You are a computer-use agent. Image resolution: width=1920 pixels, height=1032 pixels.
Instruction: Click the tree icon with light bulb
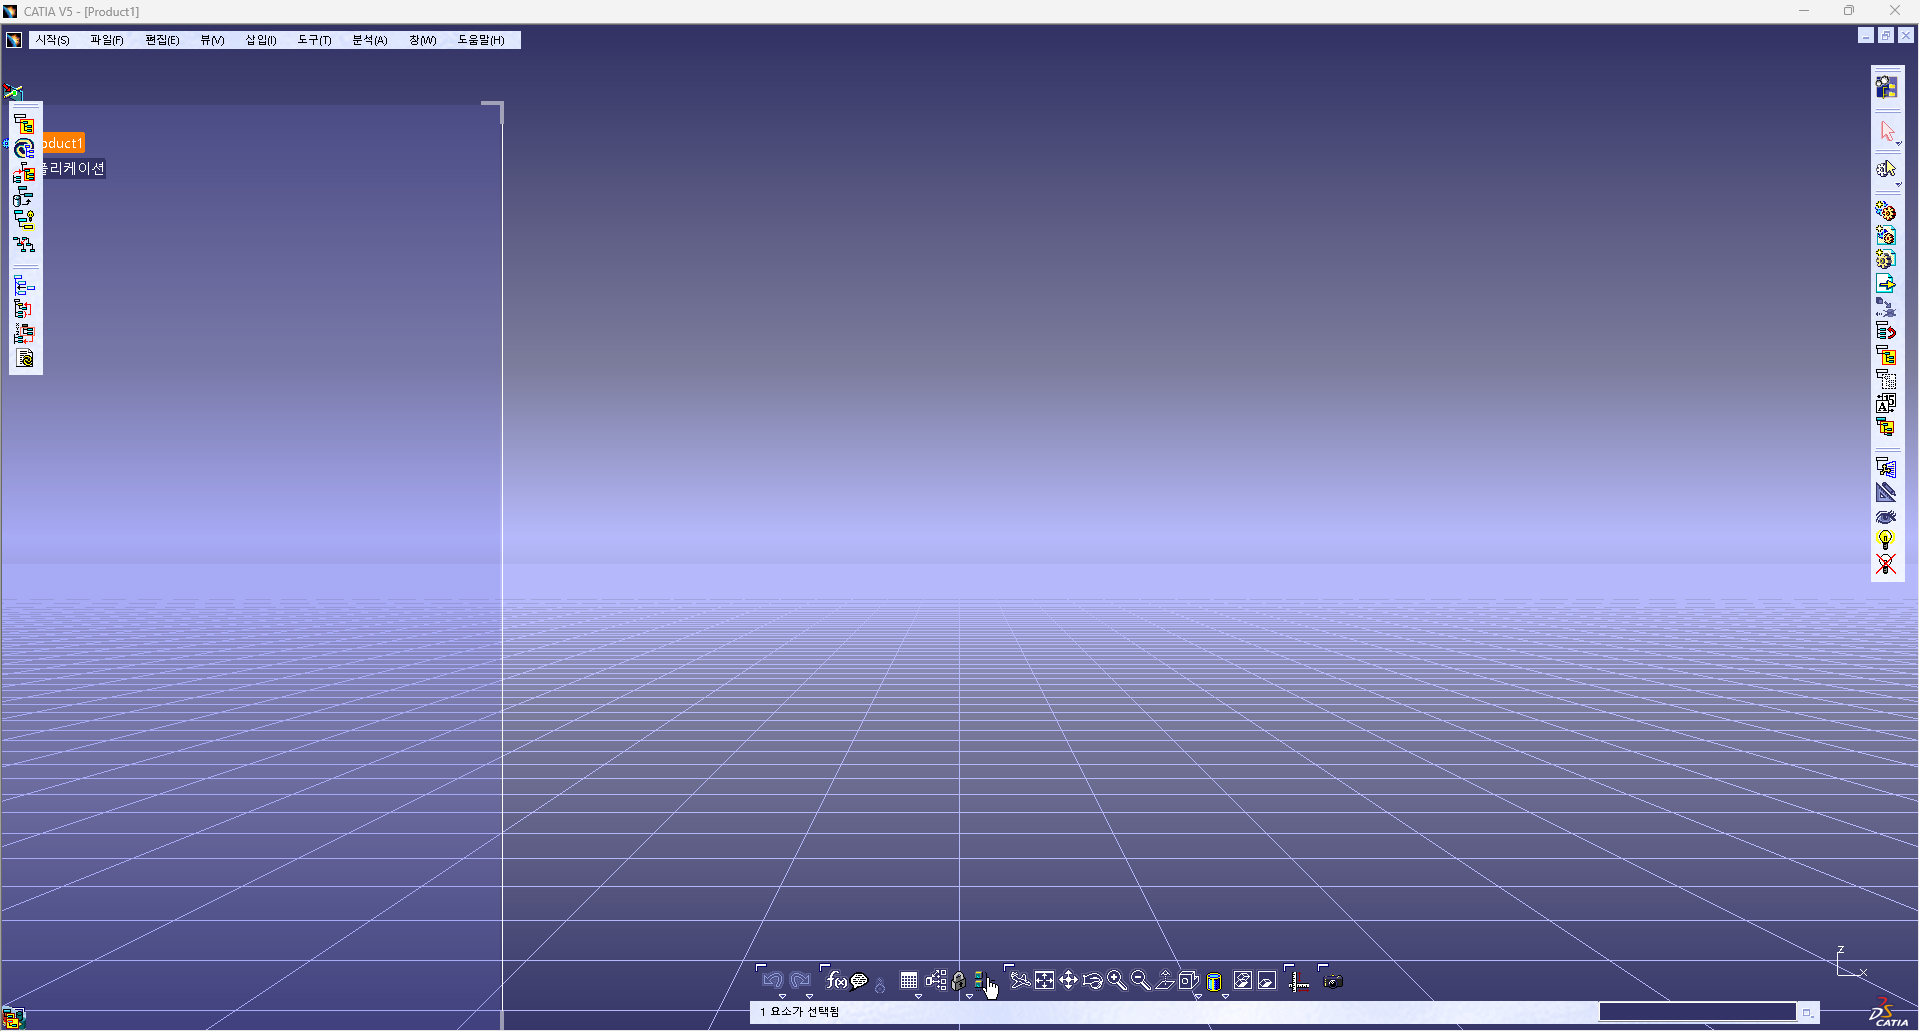pyautogui.click(x=24, y=221)
